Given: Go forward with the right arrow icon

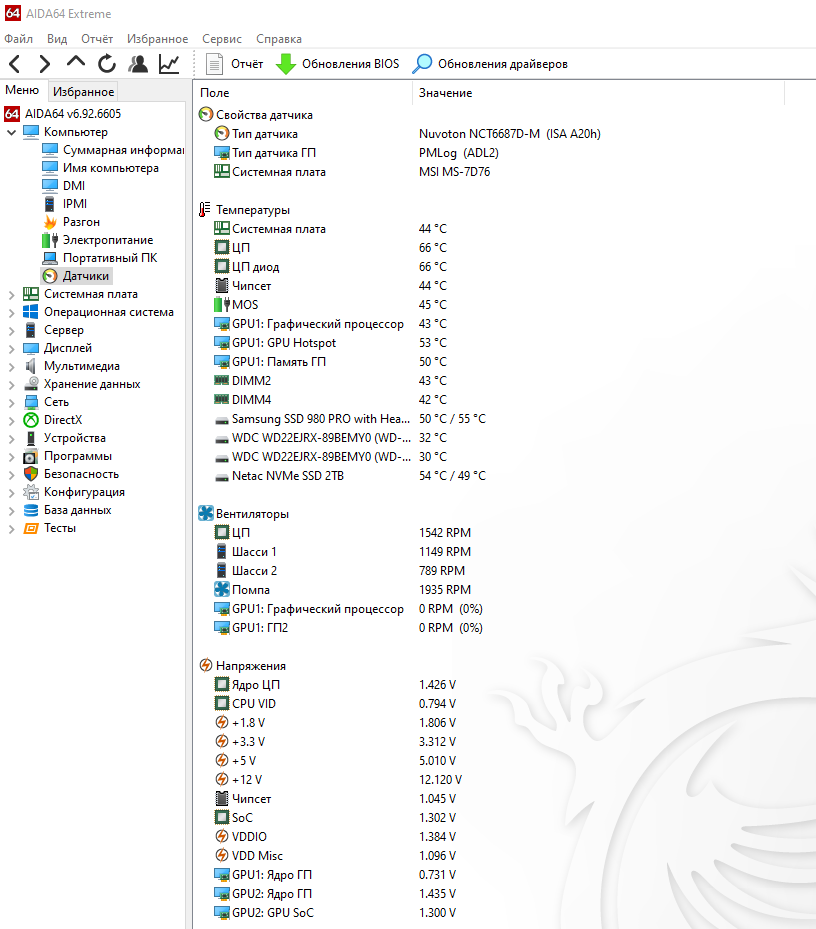Looking at the screenshot, I should 44,63.
